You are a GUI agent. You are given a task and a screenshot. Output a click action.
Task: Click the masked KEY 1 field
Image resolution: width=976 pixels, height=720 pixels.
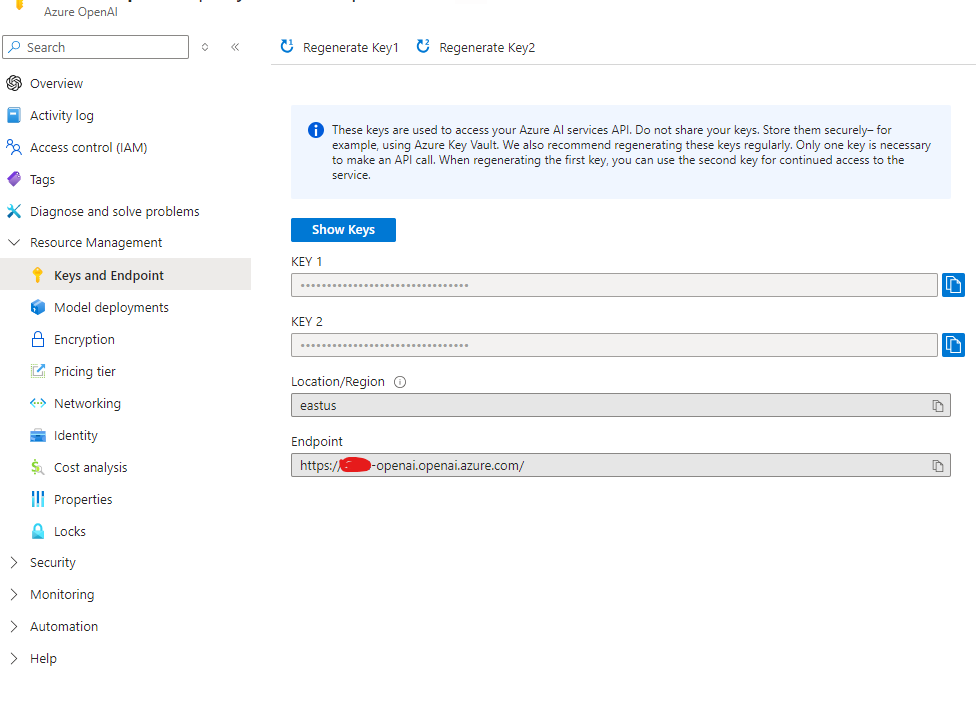coord(614,285)
